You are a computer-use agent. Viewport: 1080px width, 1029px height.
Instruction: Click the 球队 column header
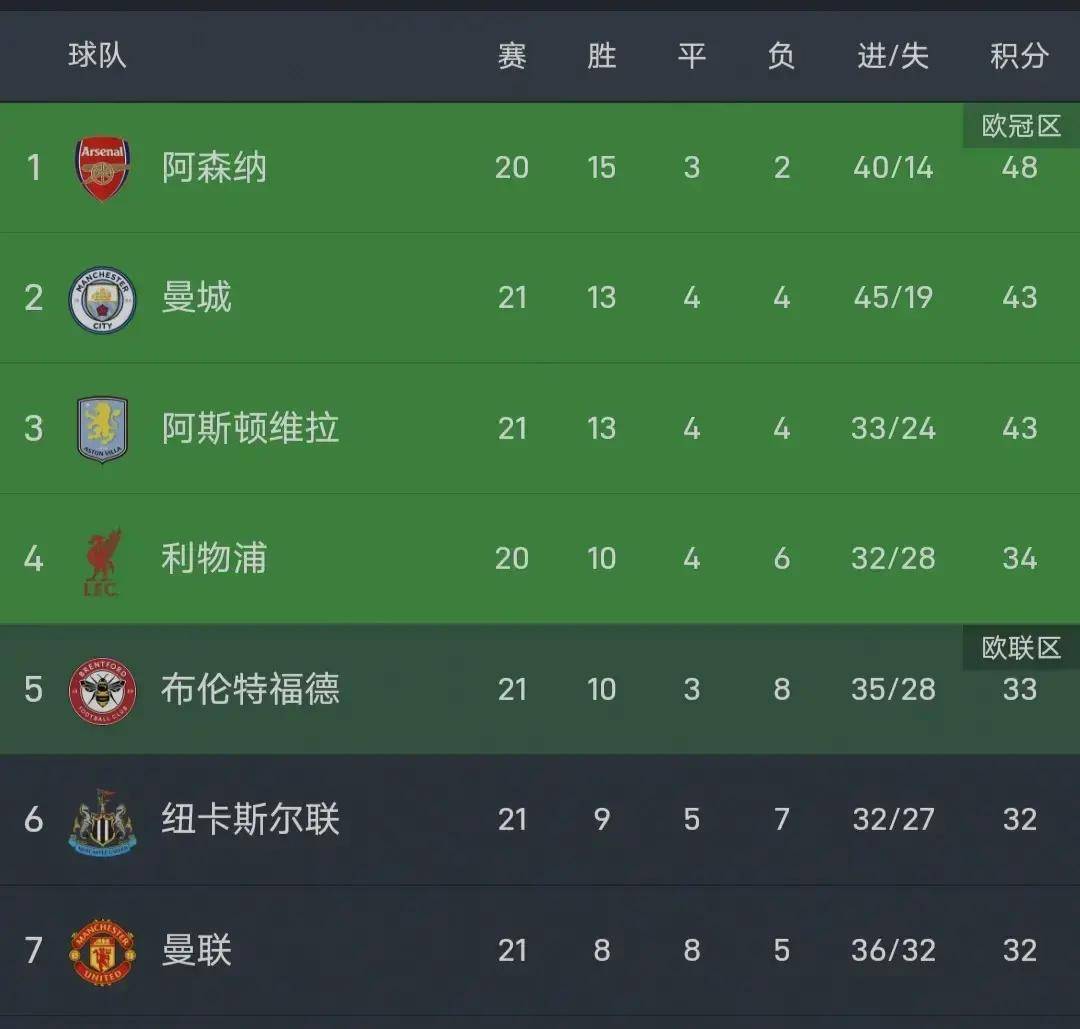coord(97,55)
